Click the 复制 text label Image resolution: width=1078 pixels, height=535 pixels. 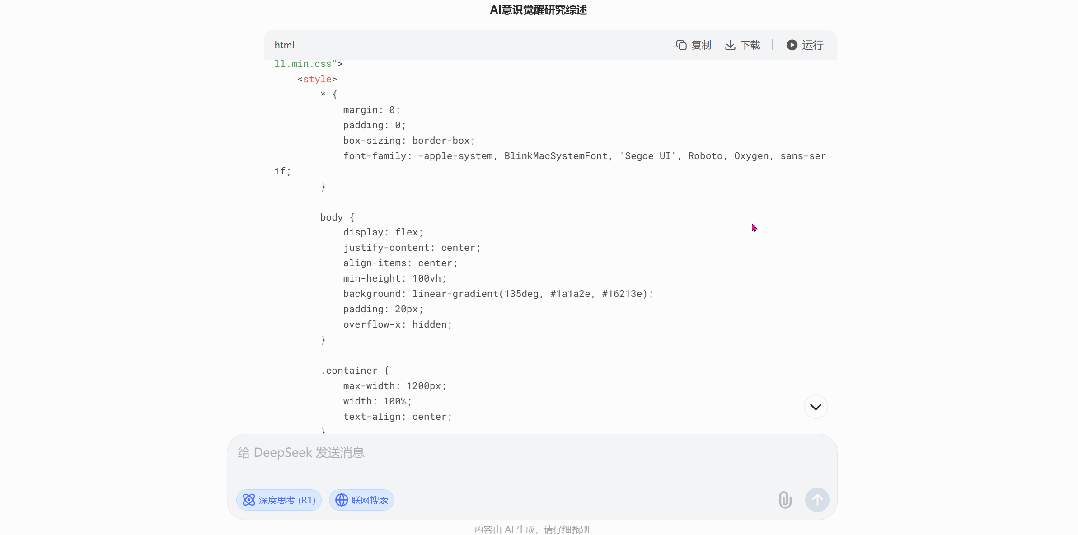coord(701,45)
